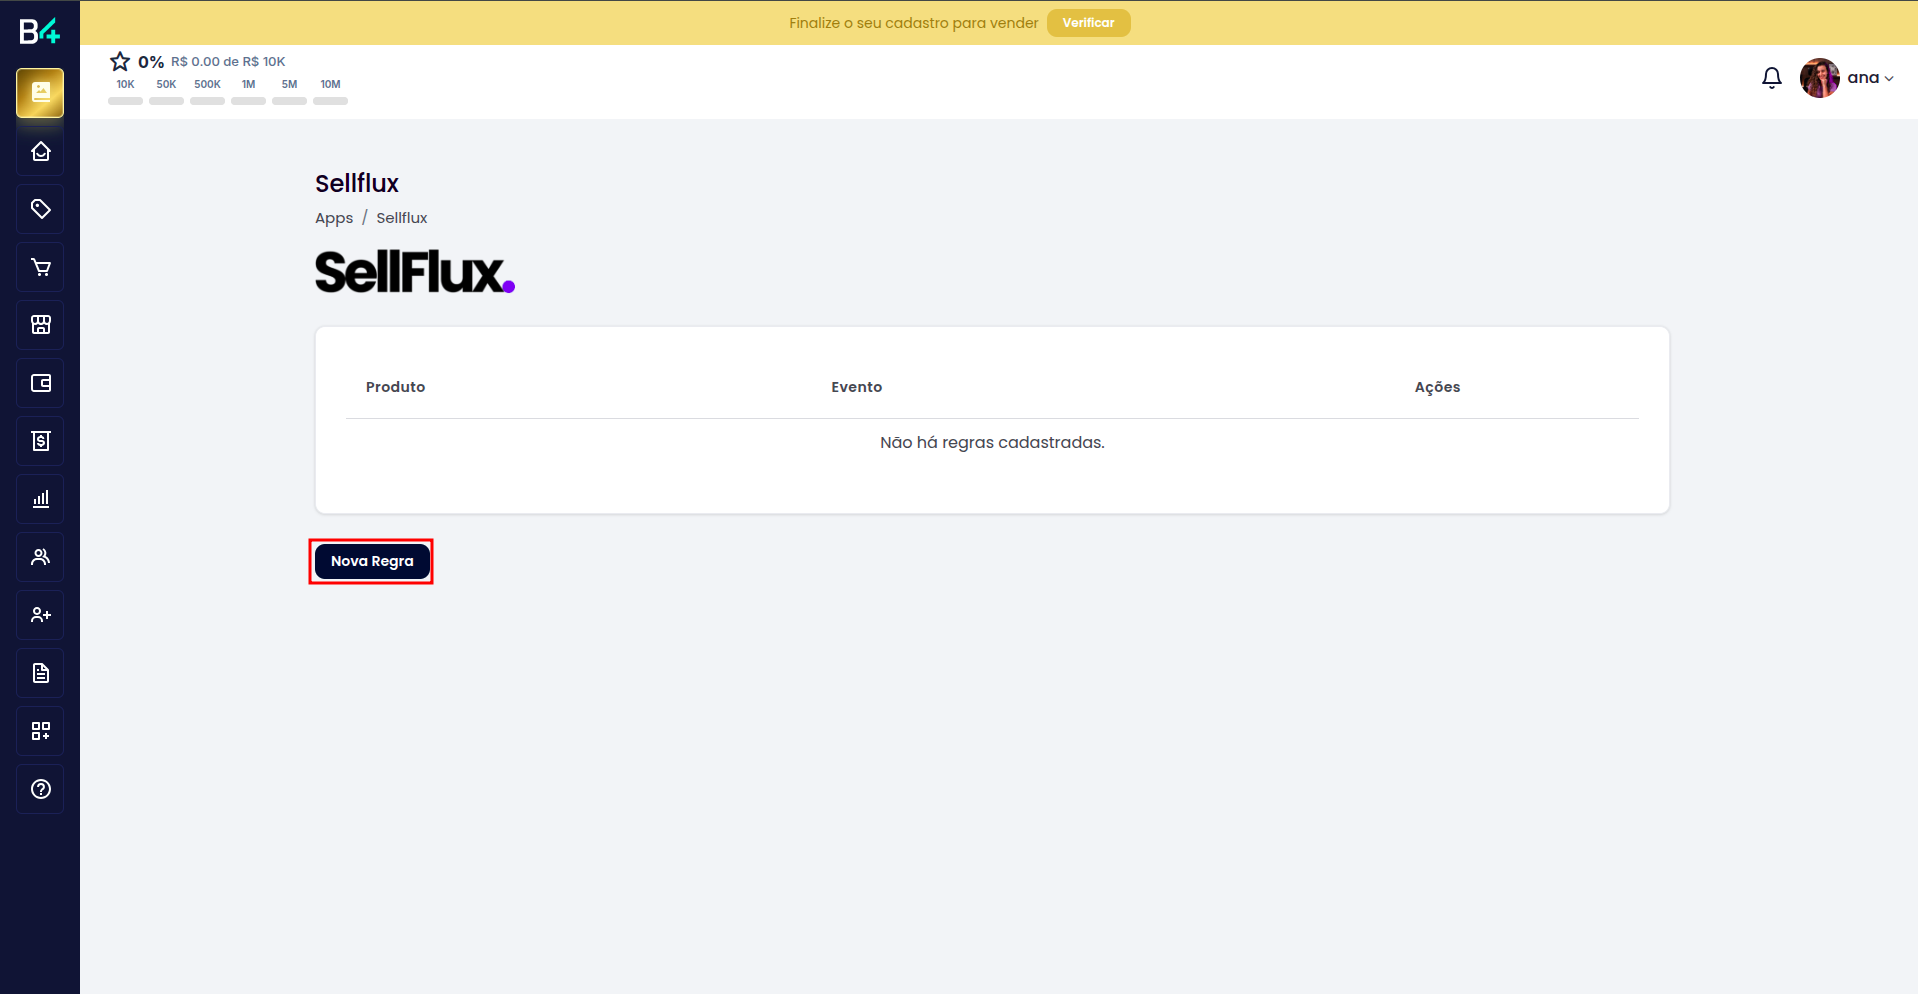Open the shopping cart sidebar icon

coord(40,267)
